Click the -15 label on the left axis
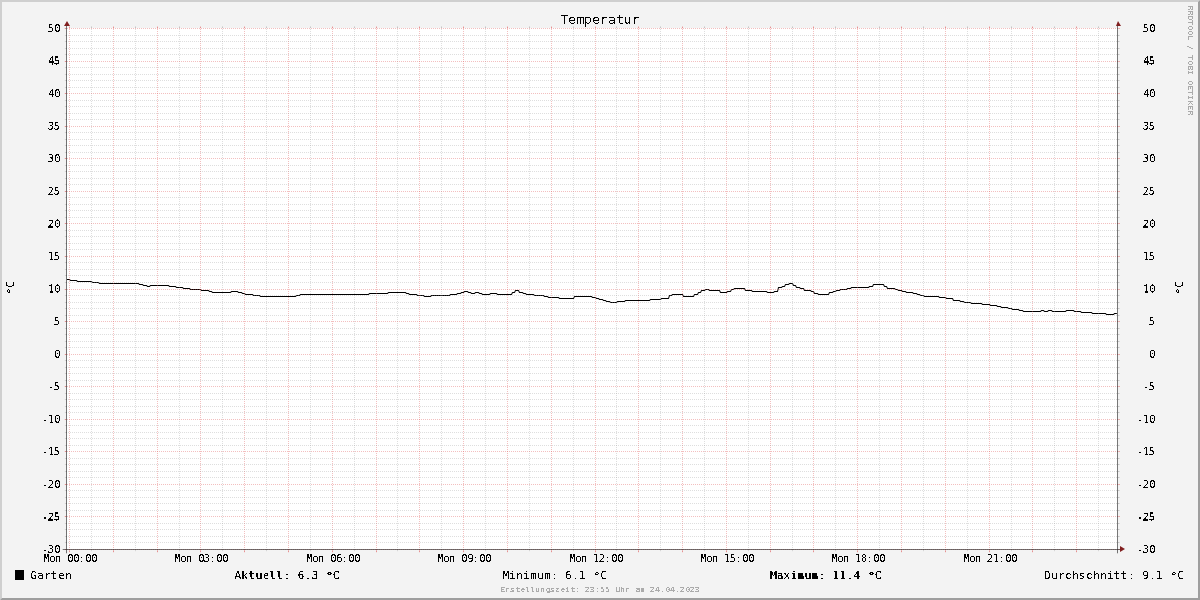Image resolution: width=1200 pixels, height=600 pixels. click(x=51, y=452)
